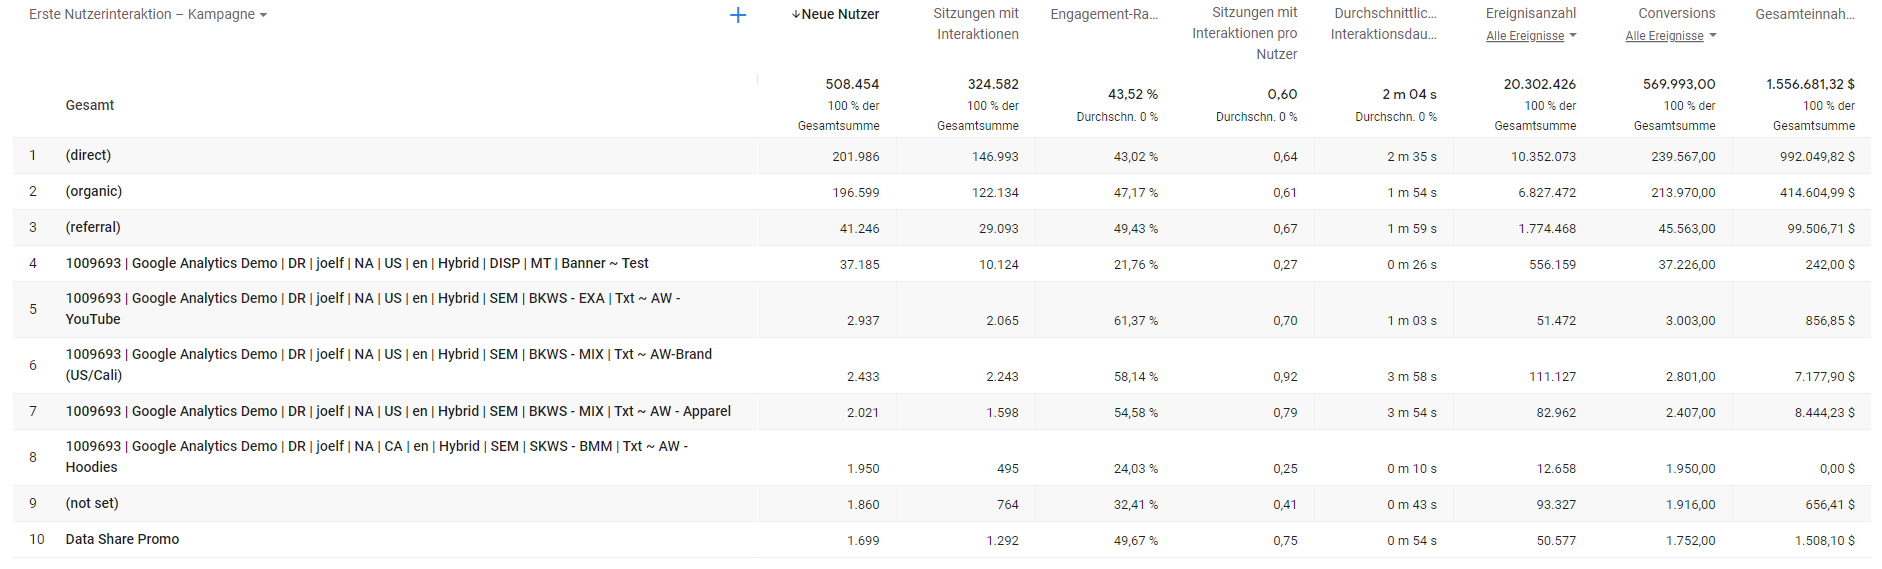
Task: Open Alle Ereignisse dropdown under Ereignisanzahl
Action: (1531, 36)
